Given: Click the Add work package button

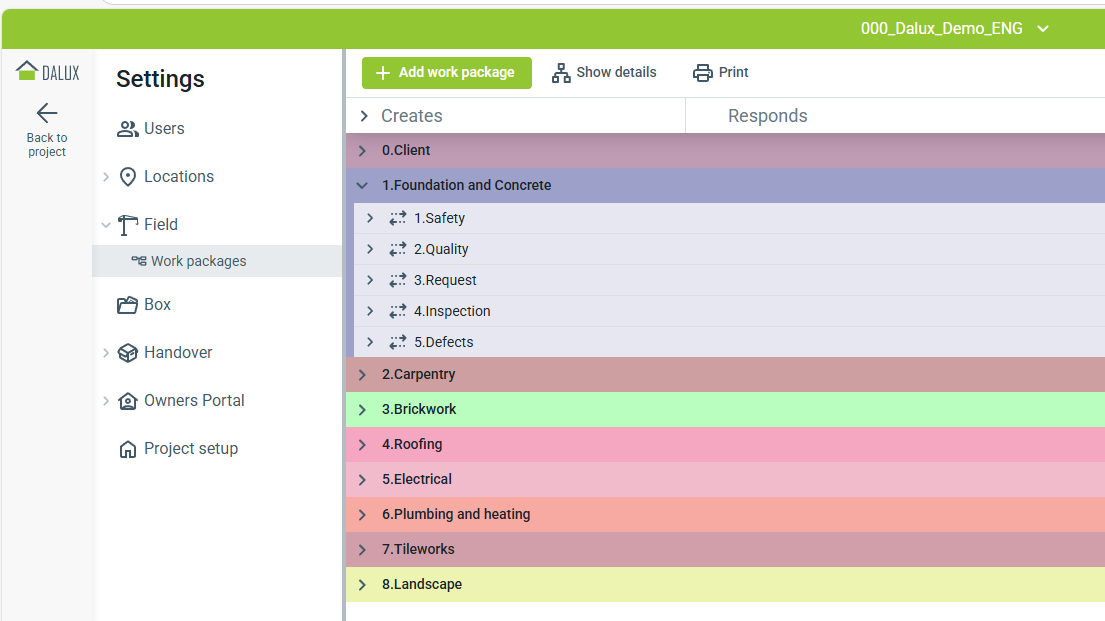Looking at the screenshot, I should [x=447, y=73].
